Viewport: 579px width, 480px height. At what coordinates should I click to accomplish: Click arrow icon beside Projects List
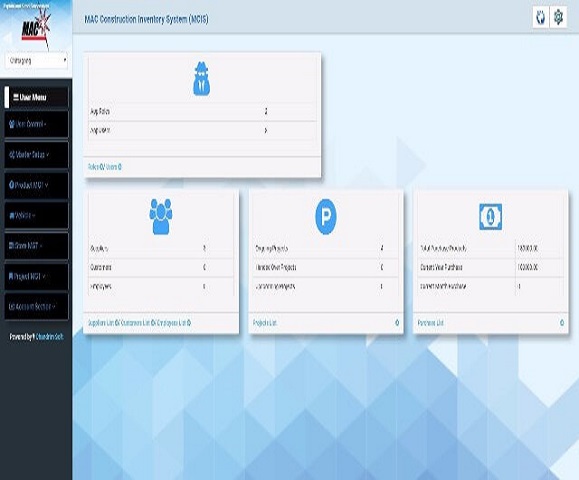click(397, 323)
